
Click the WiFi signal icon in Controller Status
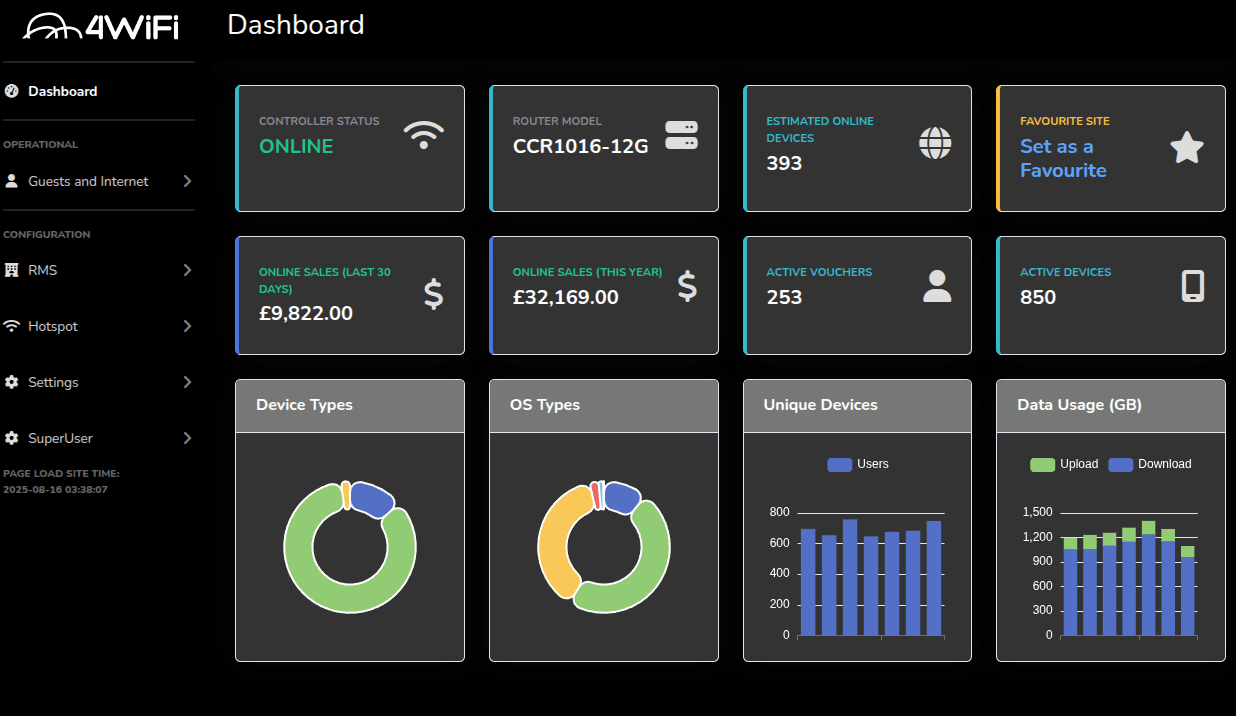(424, 135)
